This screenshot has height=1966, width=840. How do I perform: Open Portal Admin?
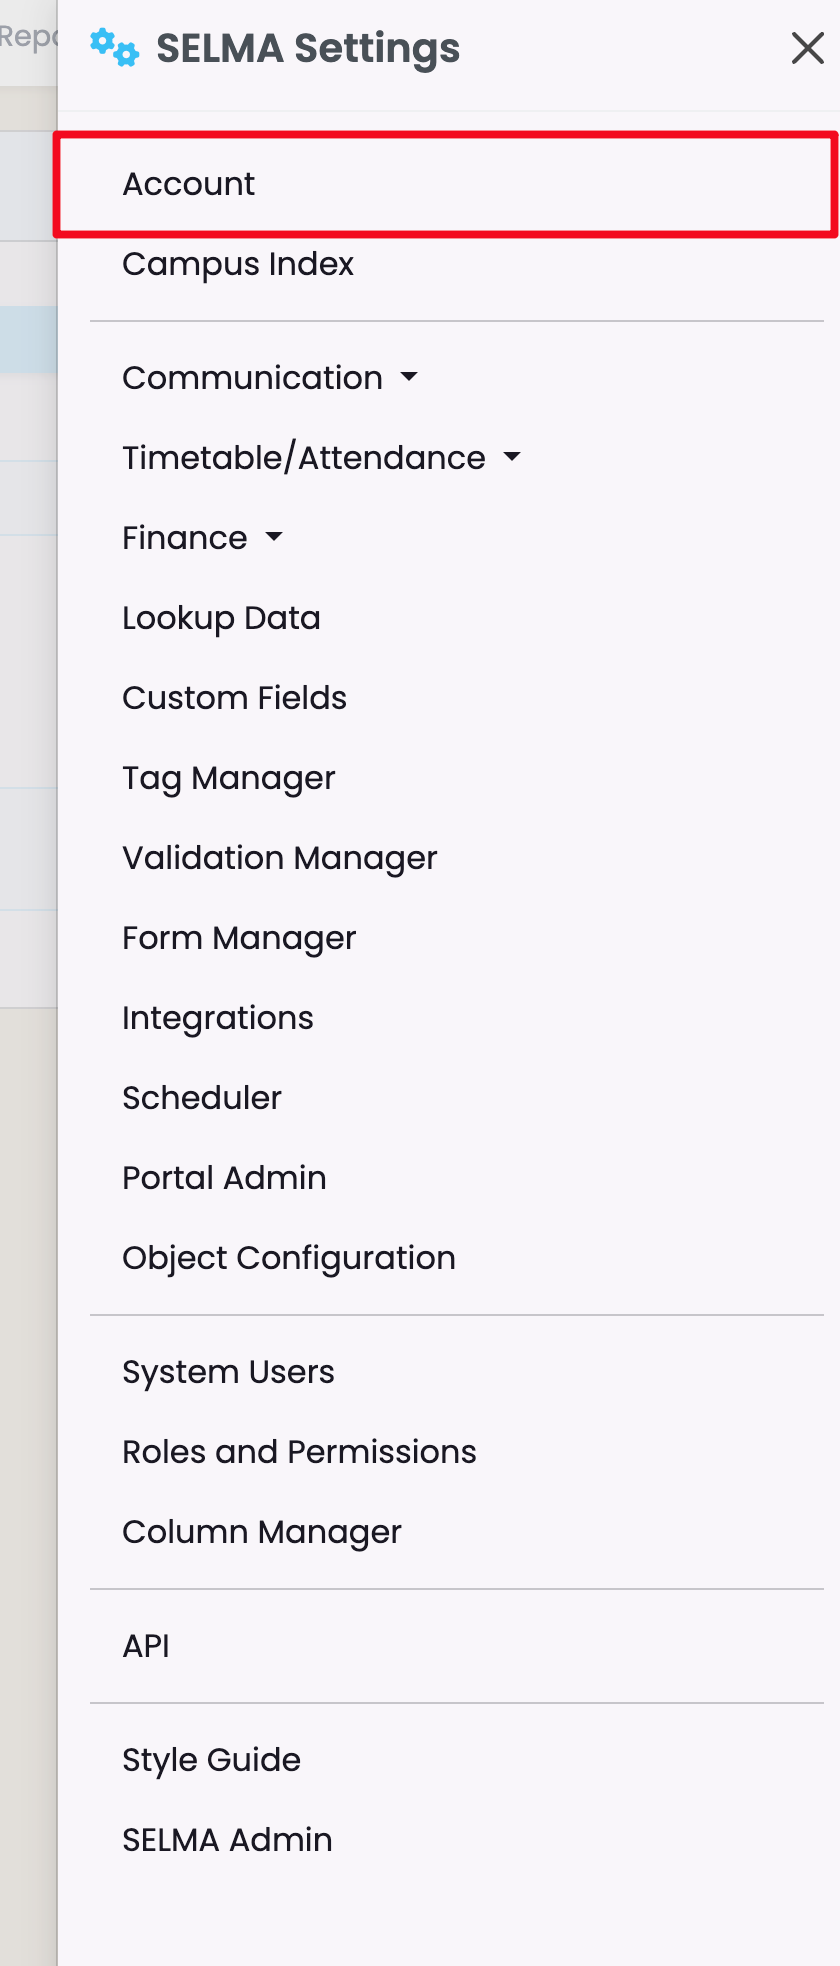coord(224,1178)
